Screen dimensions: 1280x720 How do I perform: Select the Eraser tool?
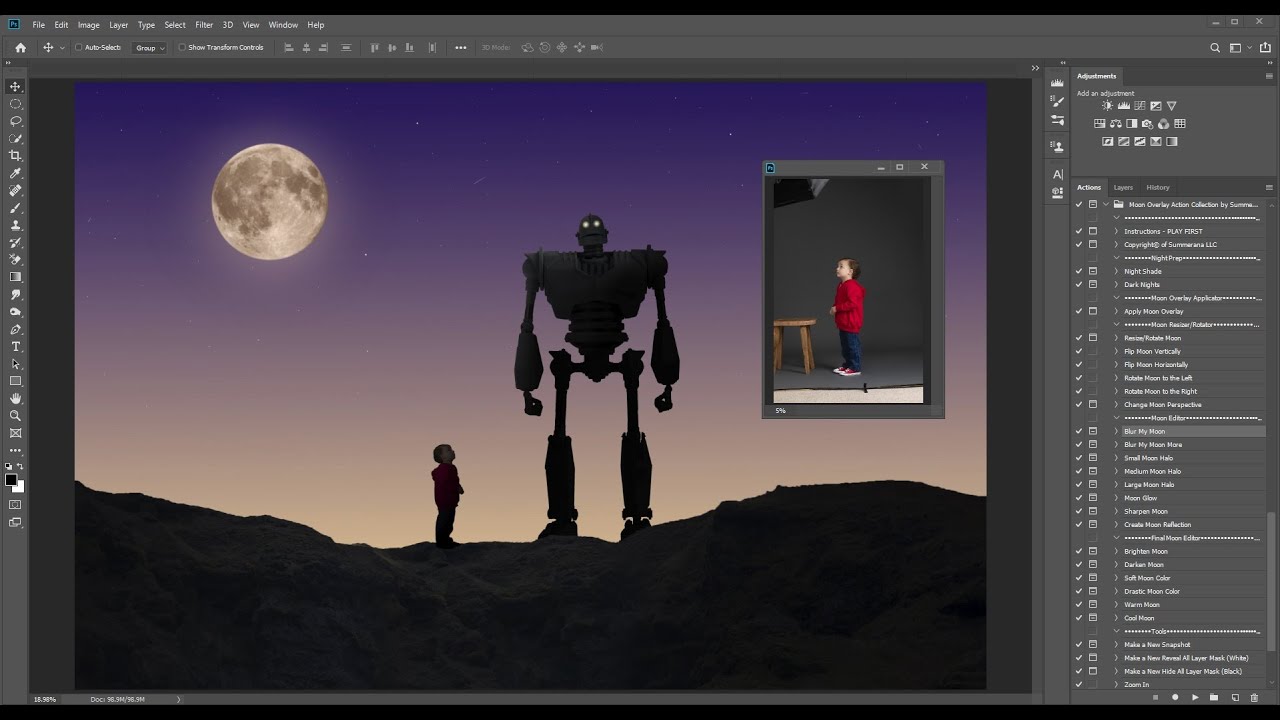(15, 260)
